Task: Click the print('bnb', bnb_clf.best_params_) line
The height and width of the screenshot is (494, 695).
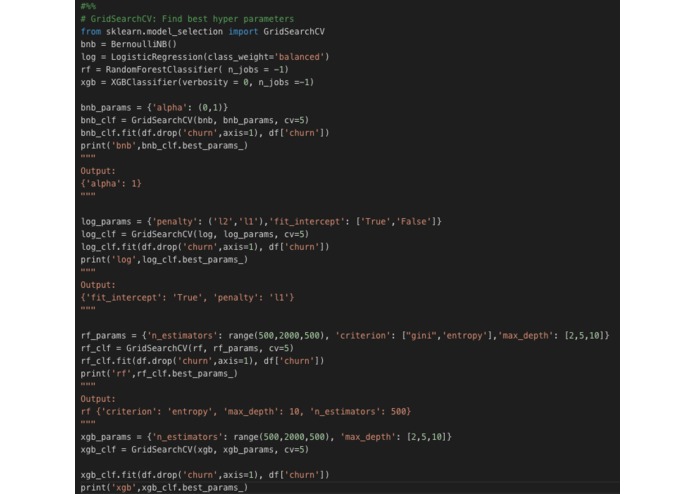Action: pyautogui.click(x=164, y=145)
